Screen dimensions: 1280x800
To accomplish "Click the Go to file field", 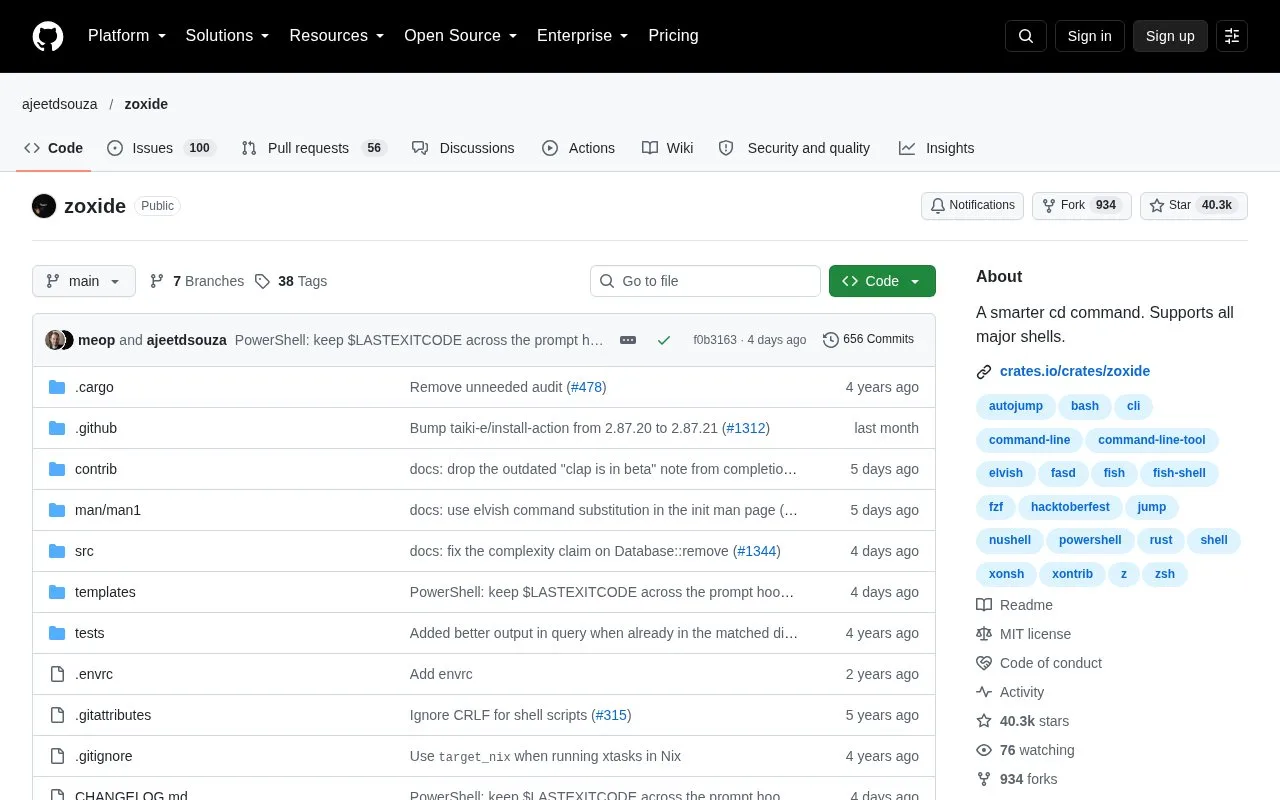I will pyautogui.click(x=705, y=281).
